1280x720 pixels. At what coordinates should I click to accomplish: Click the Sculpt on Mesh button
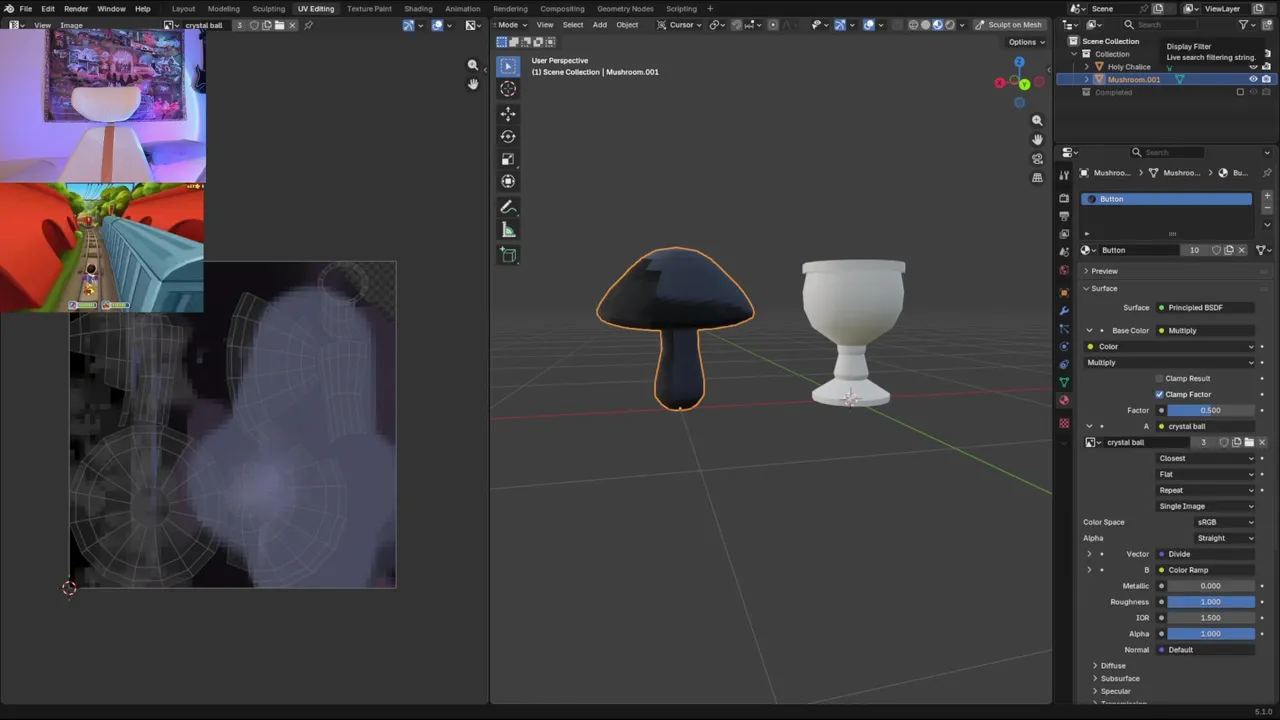1008,25
